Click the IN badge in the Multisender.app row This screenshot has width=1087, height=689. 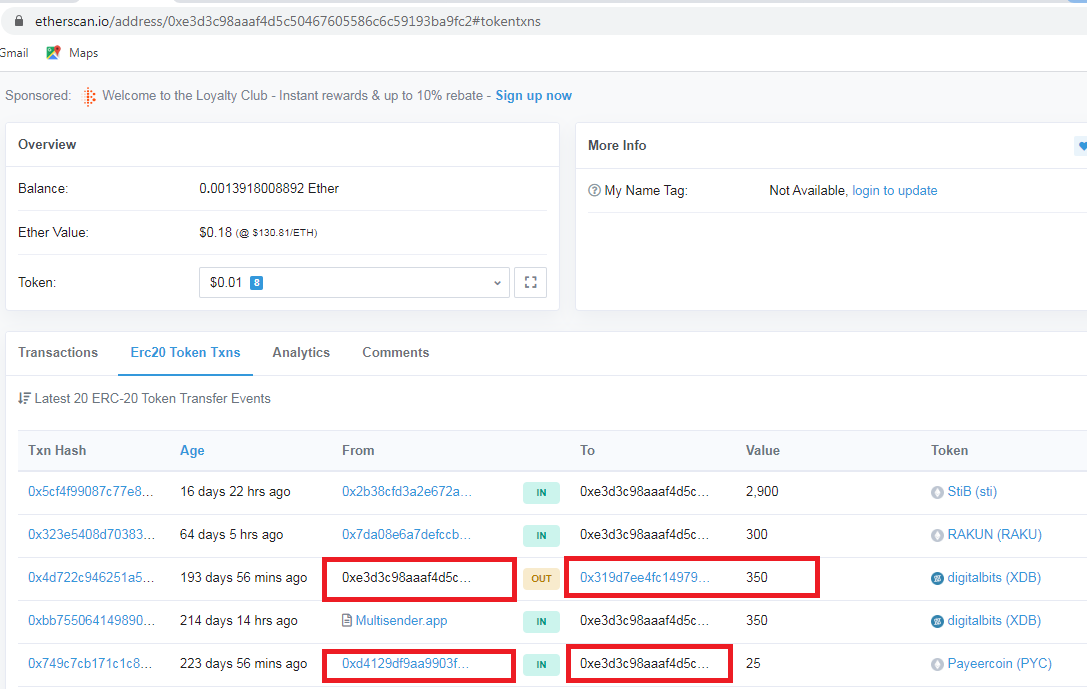[x=541, y=621]
